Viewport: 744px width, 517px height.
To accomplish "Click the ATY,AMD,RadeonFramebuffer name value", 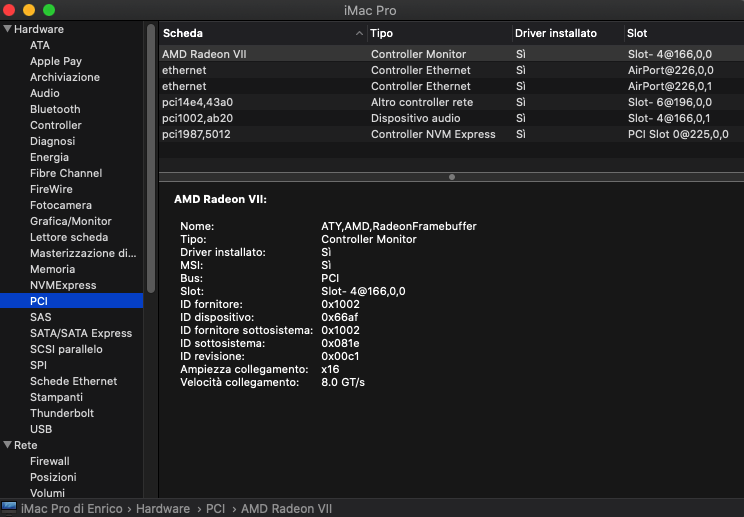I will point(399,226).
